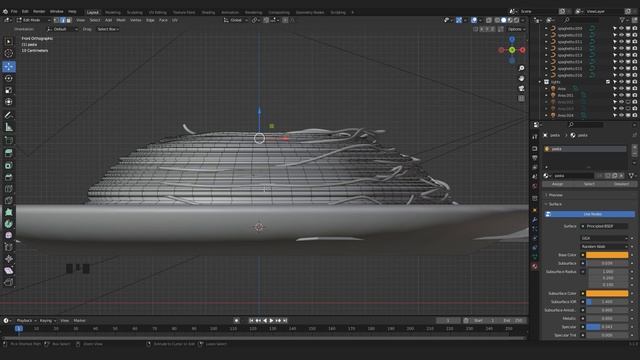The image size is (640, 360).
Task: Click the Principled BSDF surface shader button
Action: [604, 226]
